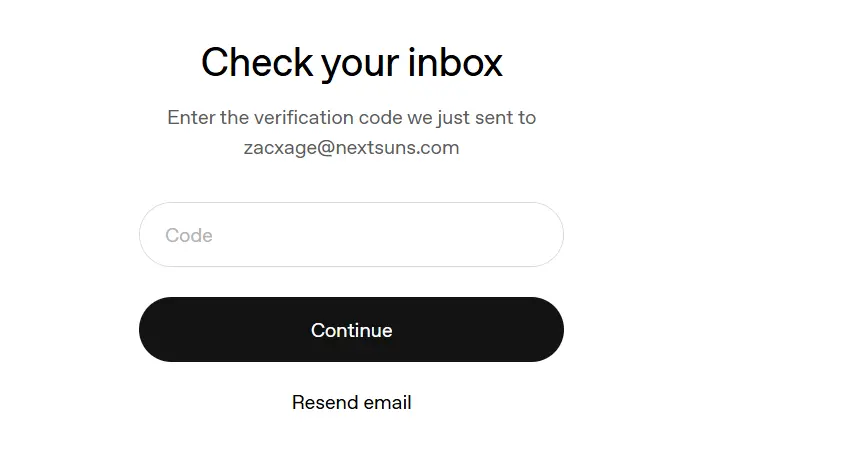Viewport: 858px width, 466px height.
Task: Activate the dark pill-shaped Continue button
Action: tap(351, 329)
